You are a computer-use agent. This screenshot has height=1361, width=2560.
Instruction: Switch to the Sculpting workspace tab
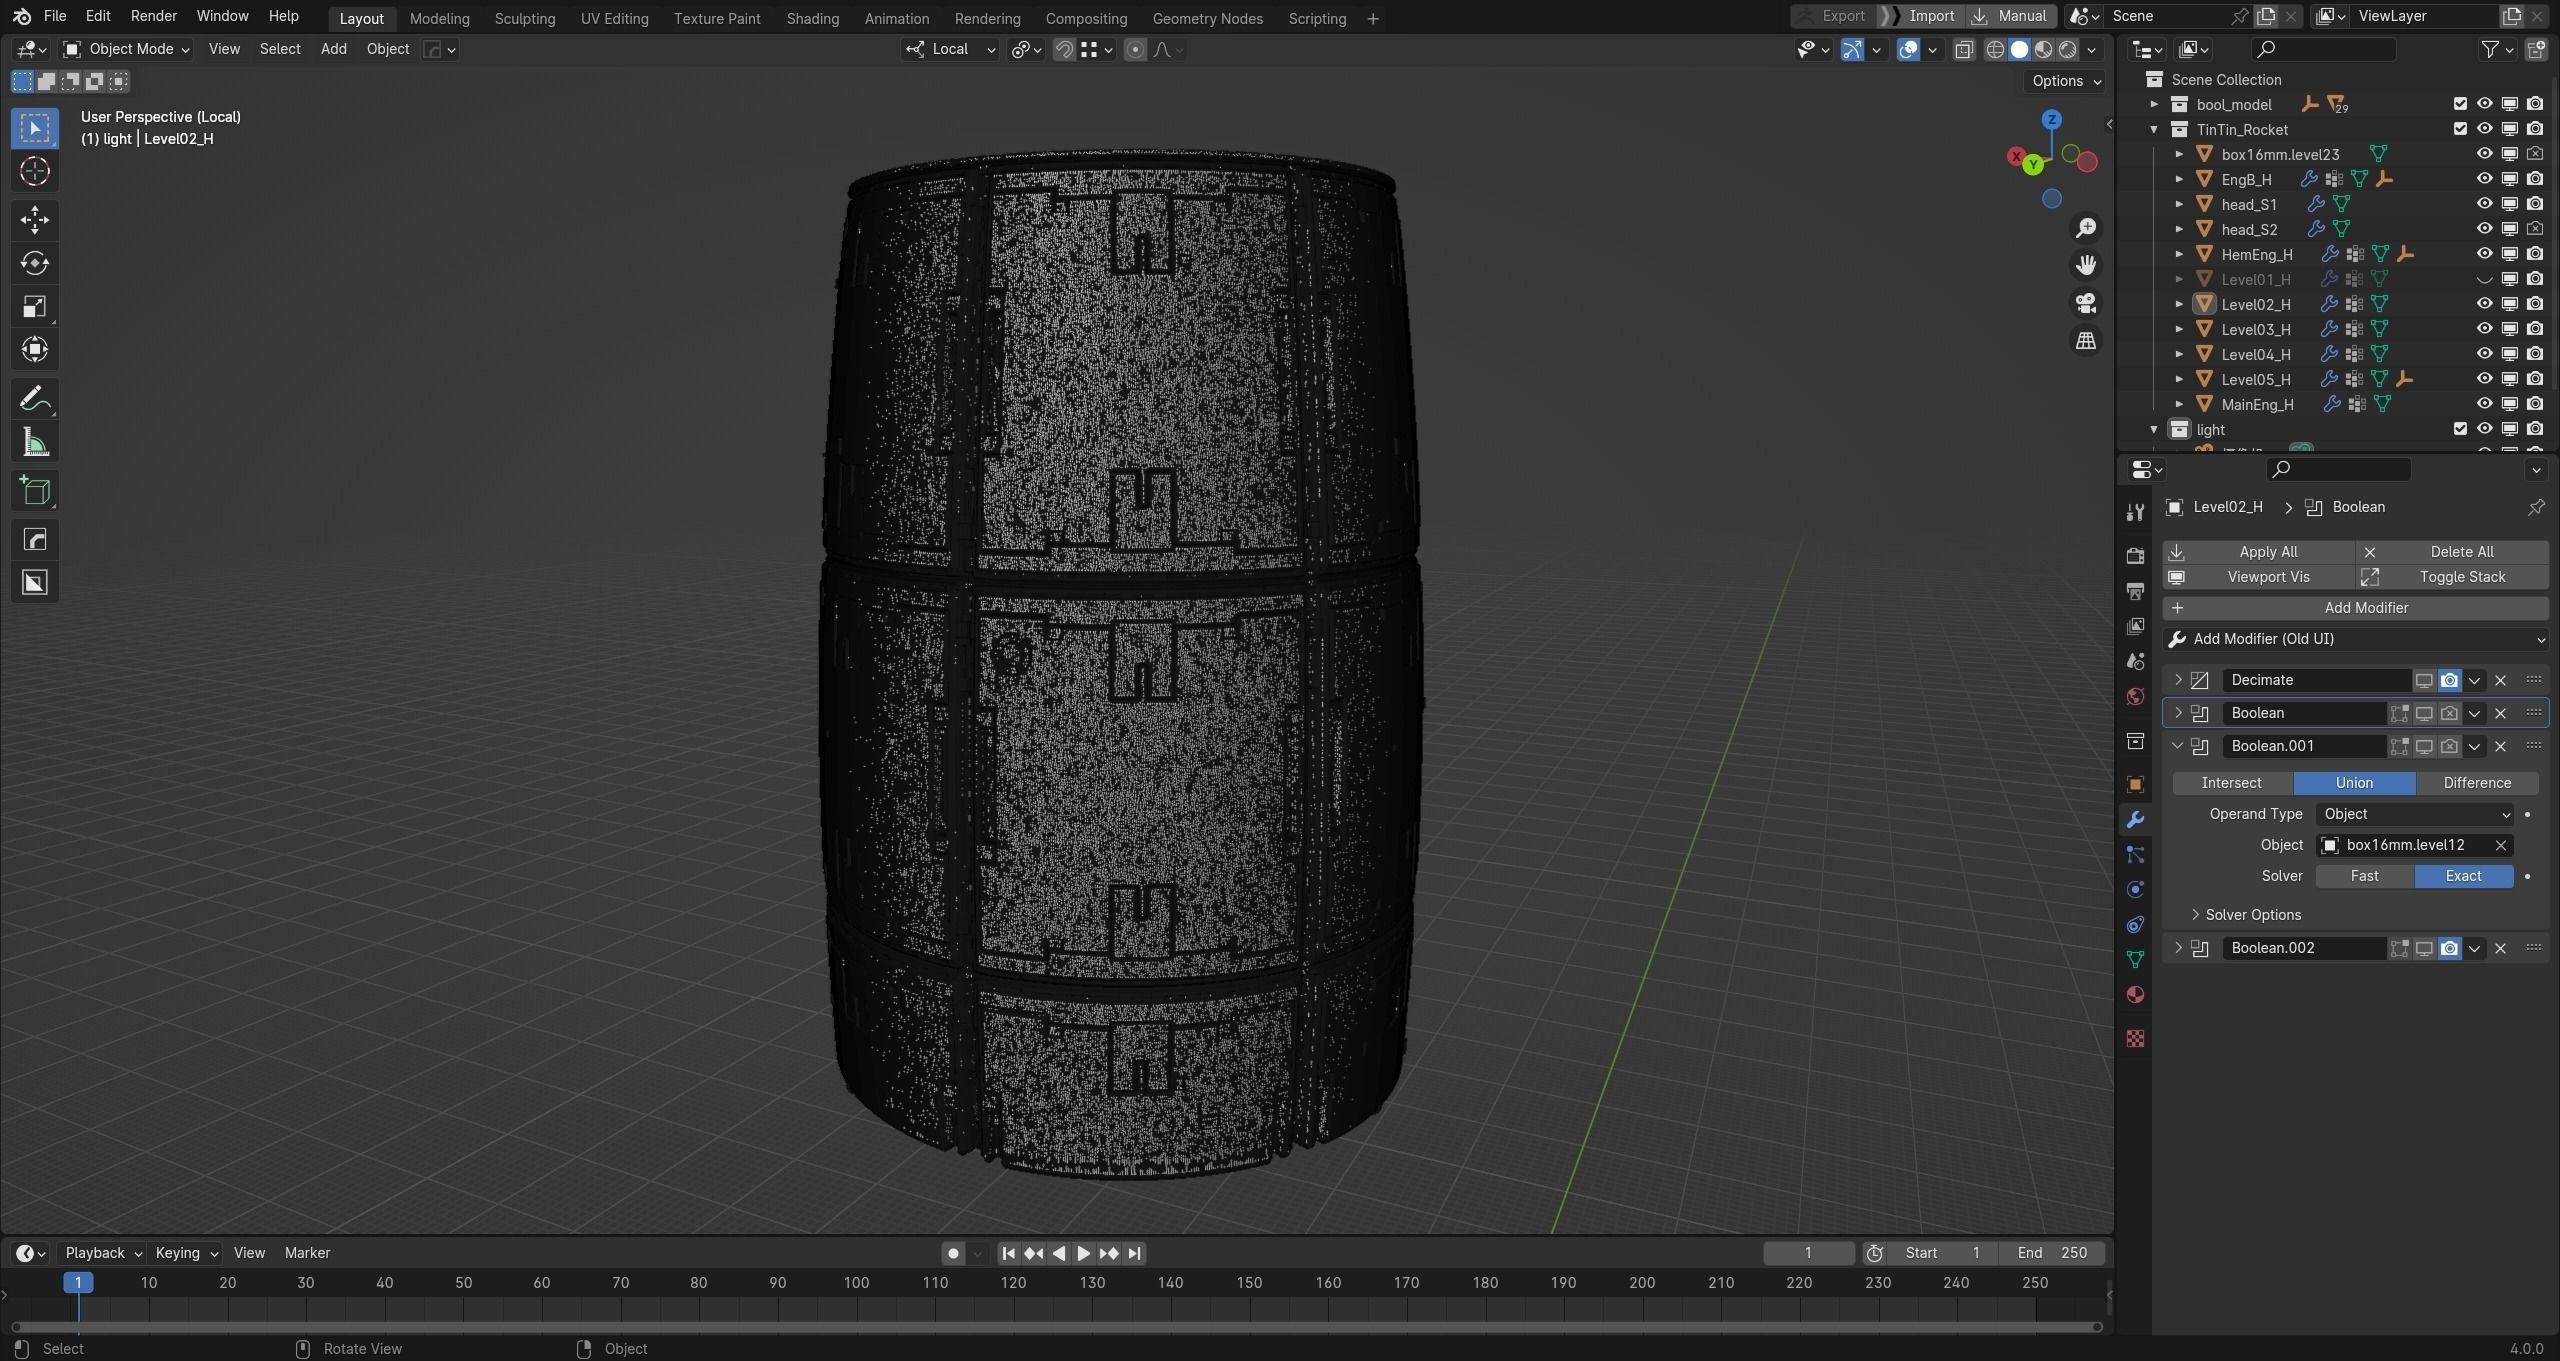click(x=524, y=18)
